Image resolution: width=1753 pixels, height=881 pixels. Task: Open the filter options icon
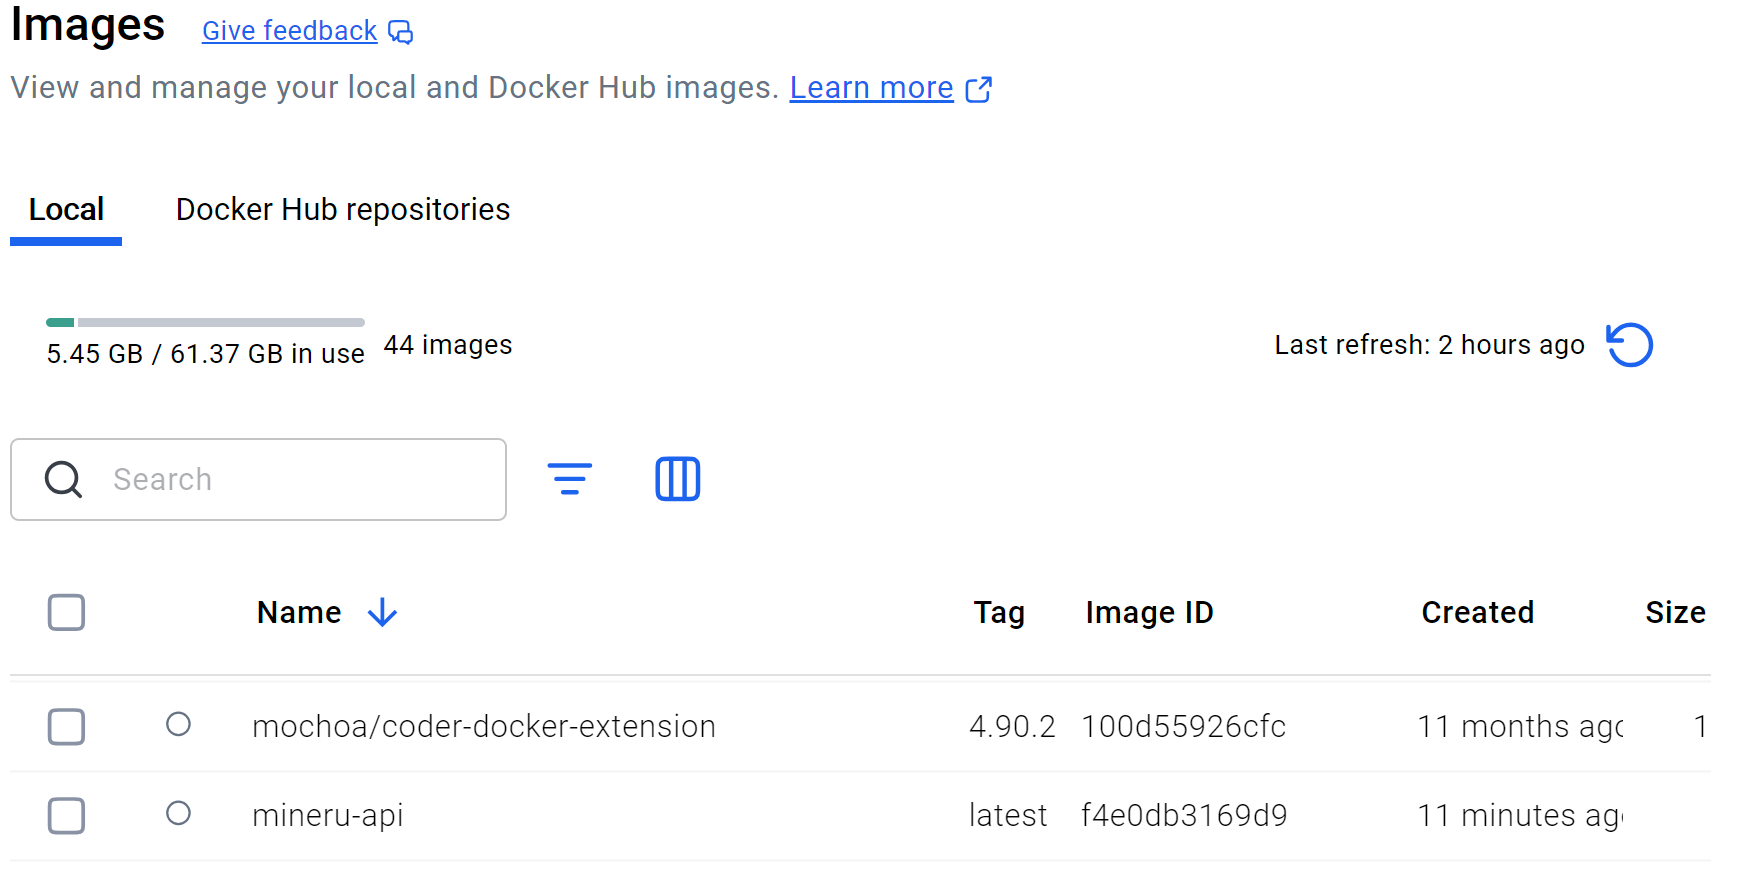pyautogui.click(x=569, y=479)
